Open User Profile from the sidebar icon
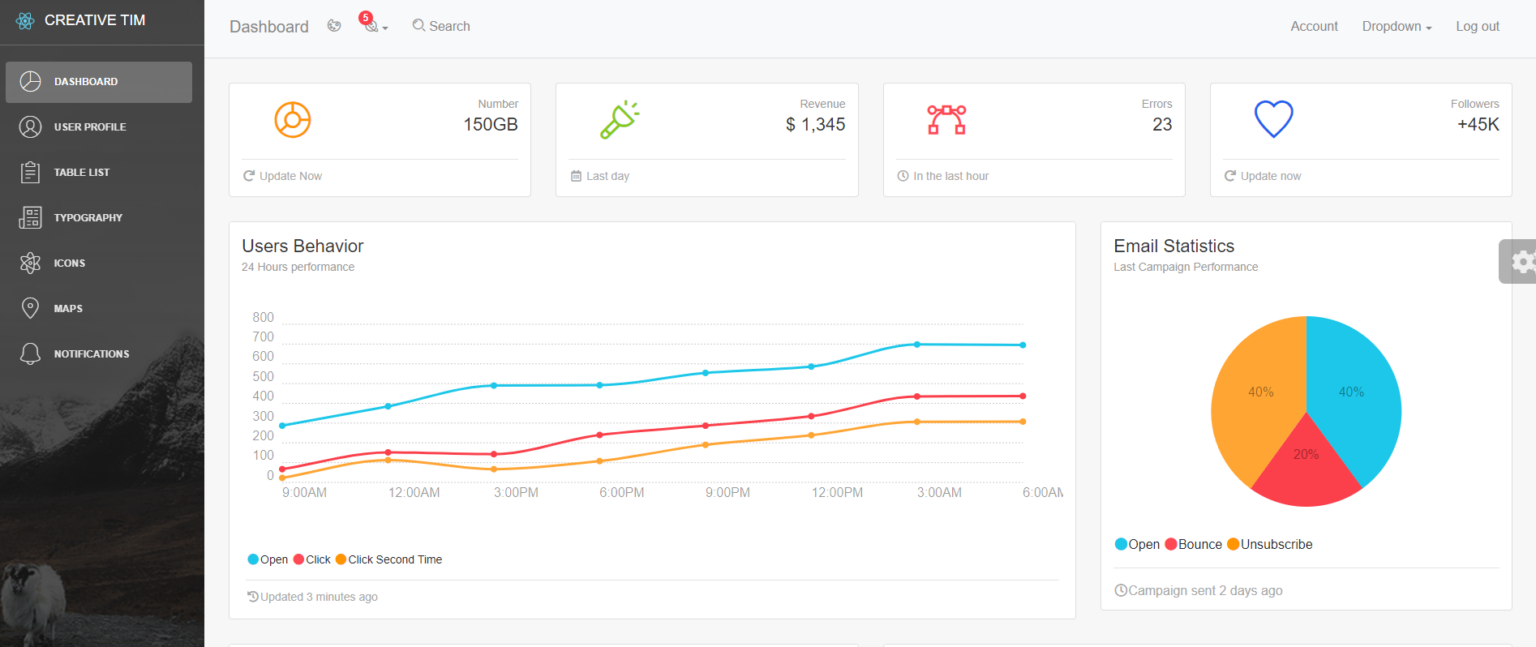 pyautogui.click(x=30, y=127)
